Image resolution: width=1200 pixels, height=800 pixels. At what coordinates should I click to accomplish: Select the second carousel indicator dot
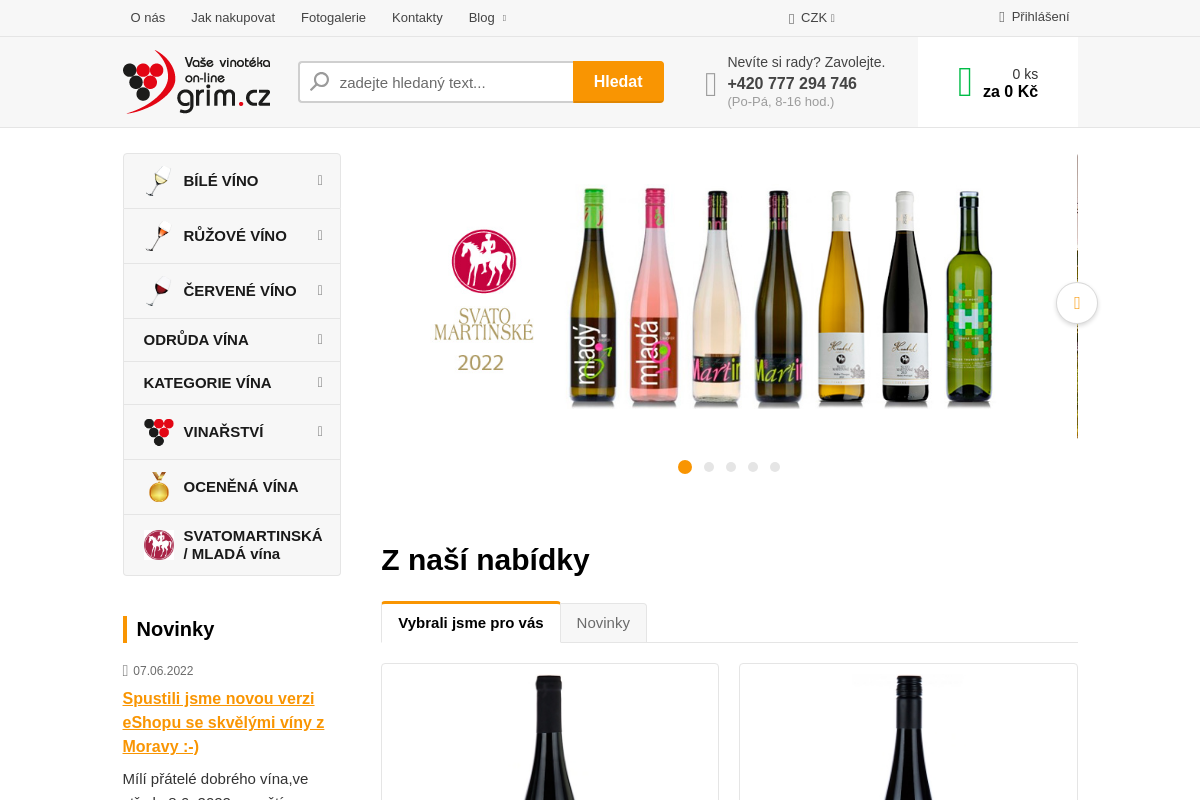(708, 466)
